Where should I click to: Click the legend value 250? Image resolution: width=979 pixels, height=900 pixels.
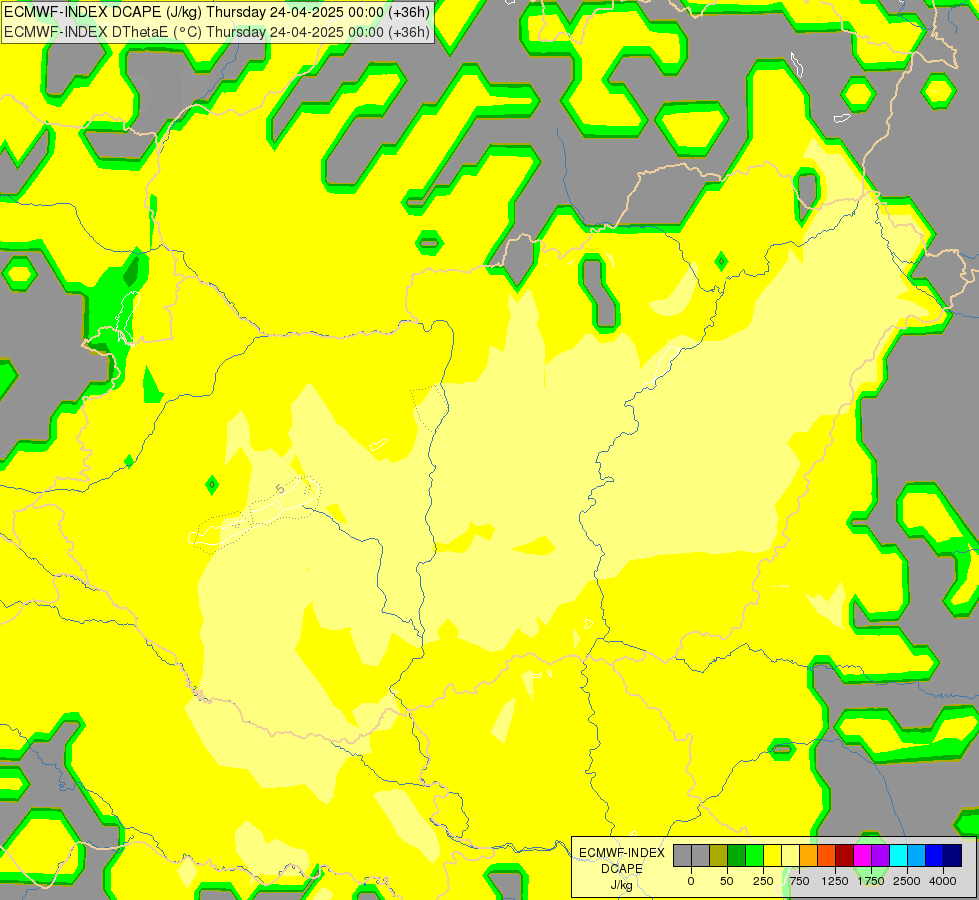(763, 881)
